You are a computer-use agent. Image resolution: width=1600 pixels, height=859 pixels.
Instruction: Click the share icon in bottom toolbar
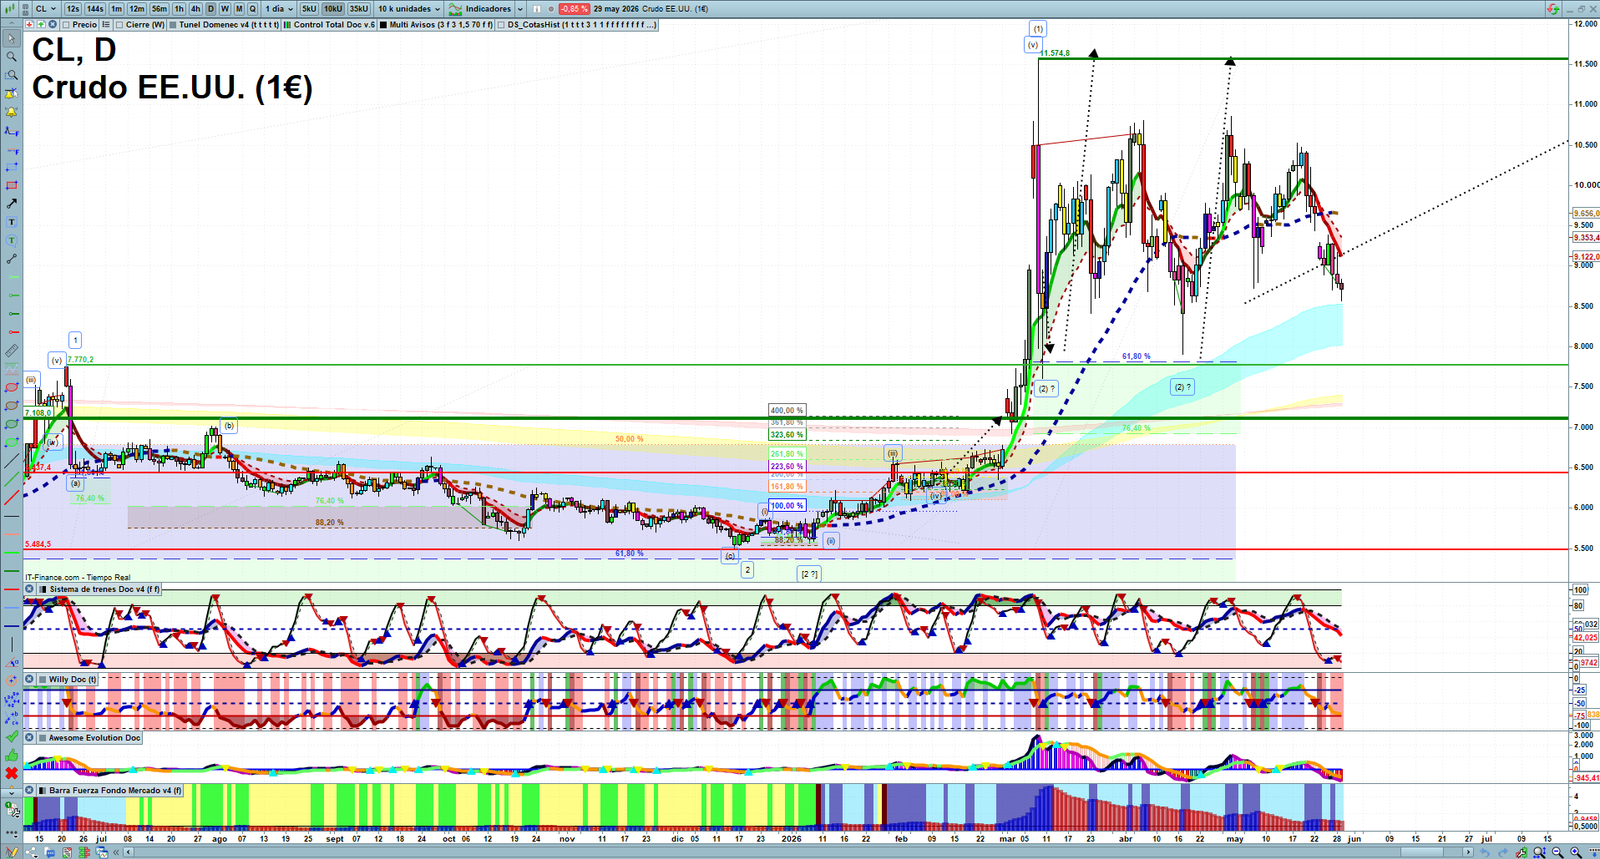tap(31, 852)
